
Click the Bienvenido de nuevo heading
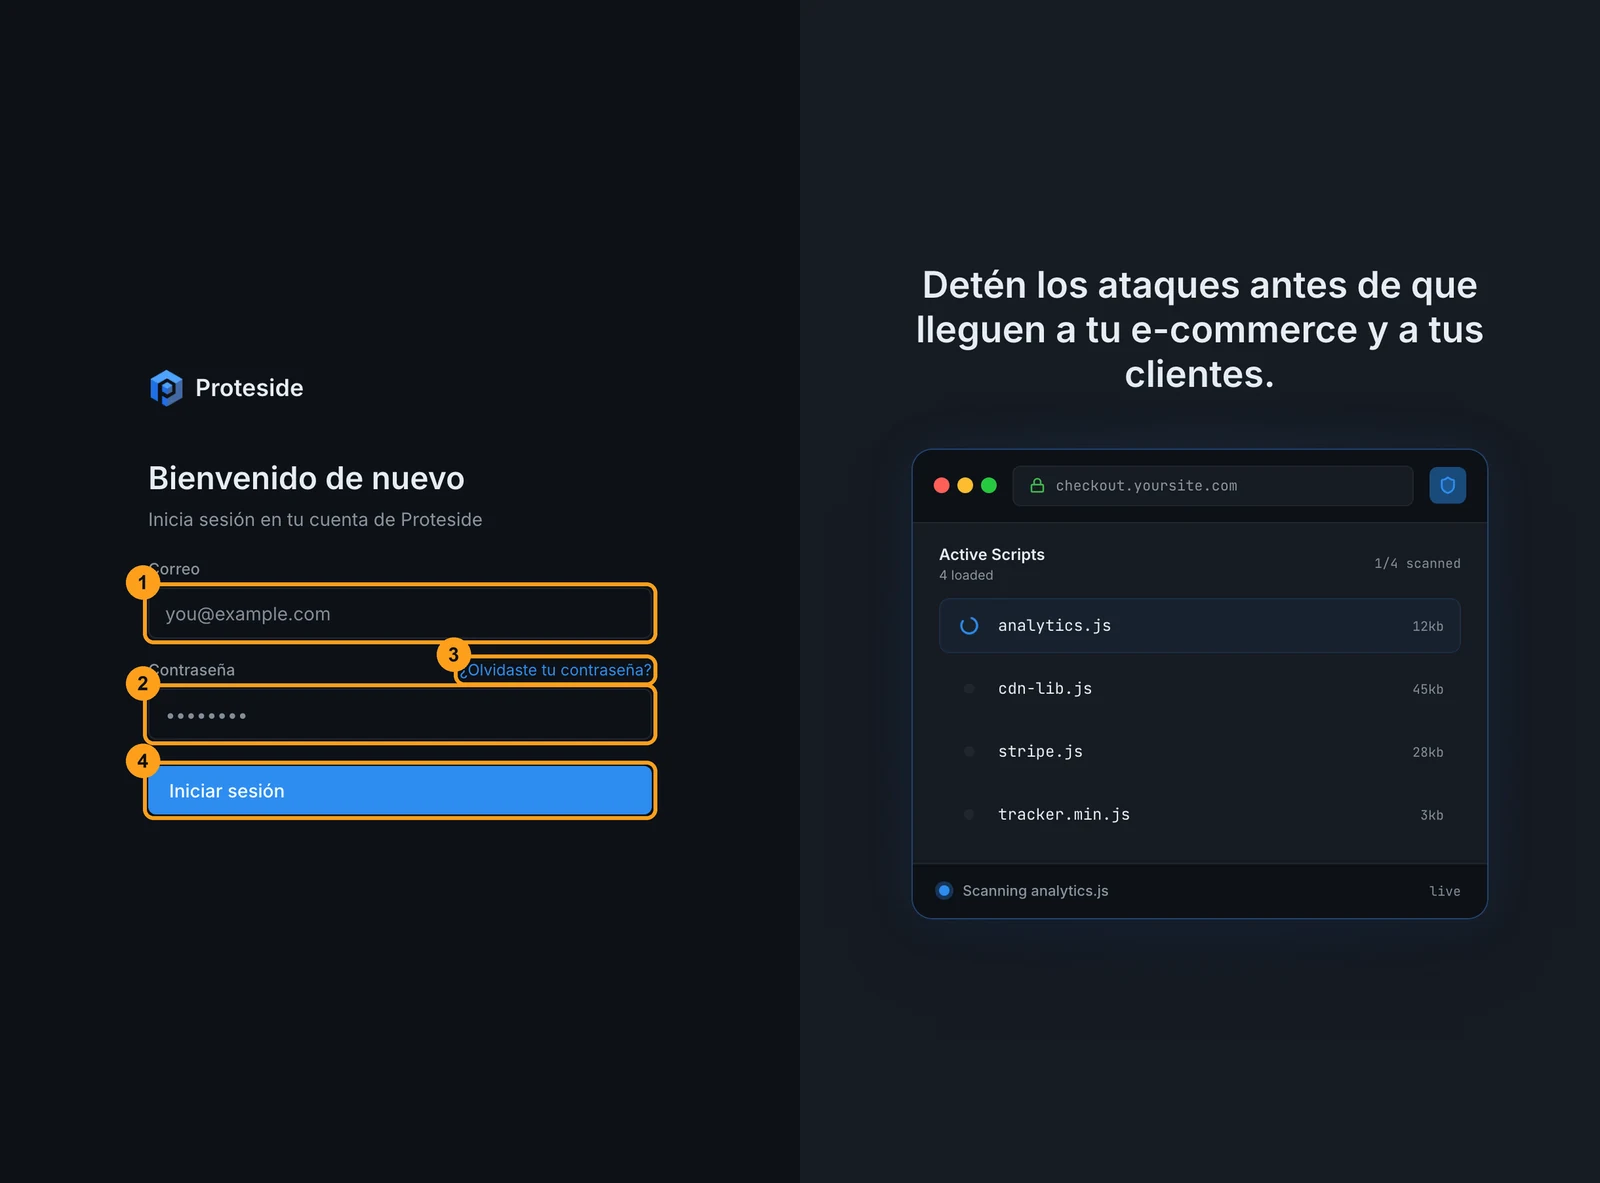[306, 478]
